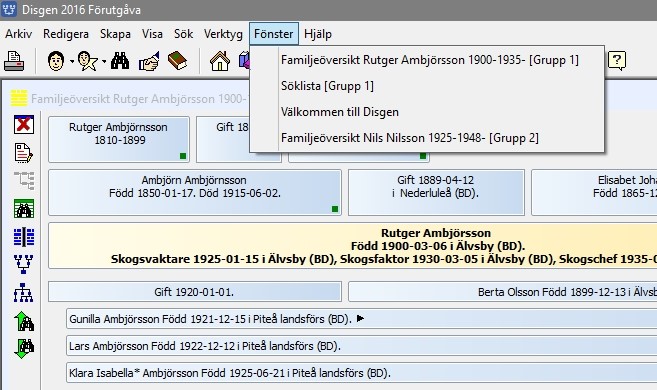
Task: Select child Gunilla Ambjörsson row
Action: [361, 319]
